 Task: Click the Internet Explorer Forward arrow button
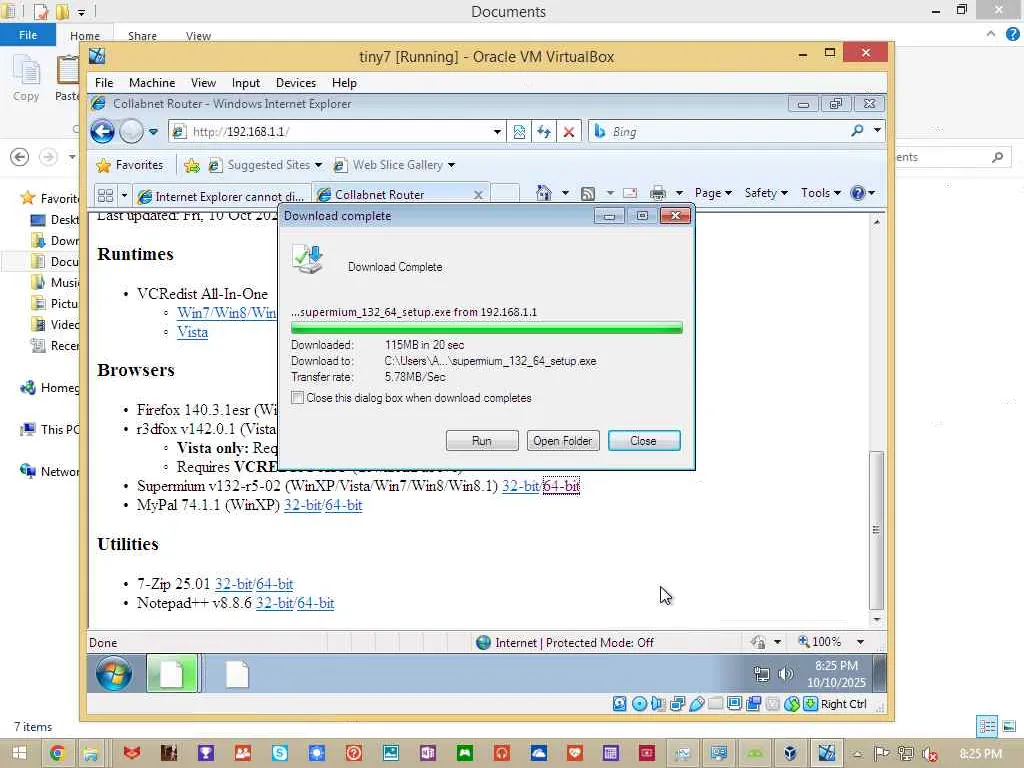pyautogui.click(x=131, y=131)
